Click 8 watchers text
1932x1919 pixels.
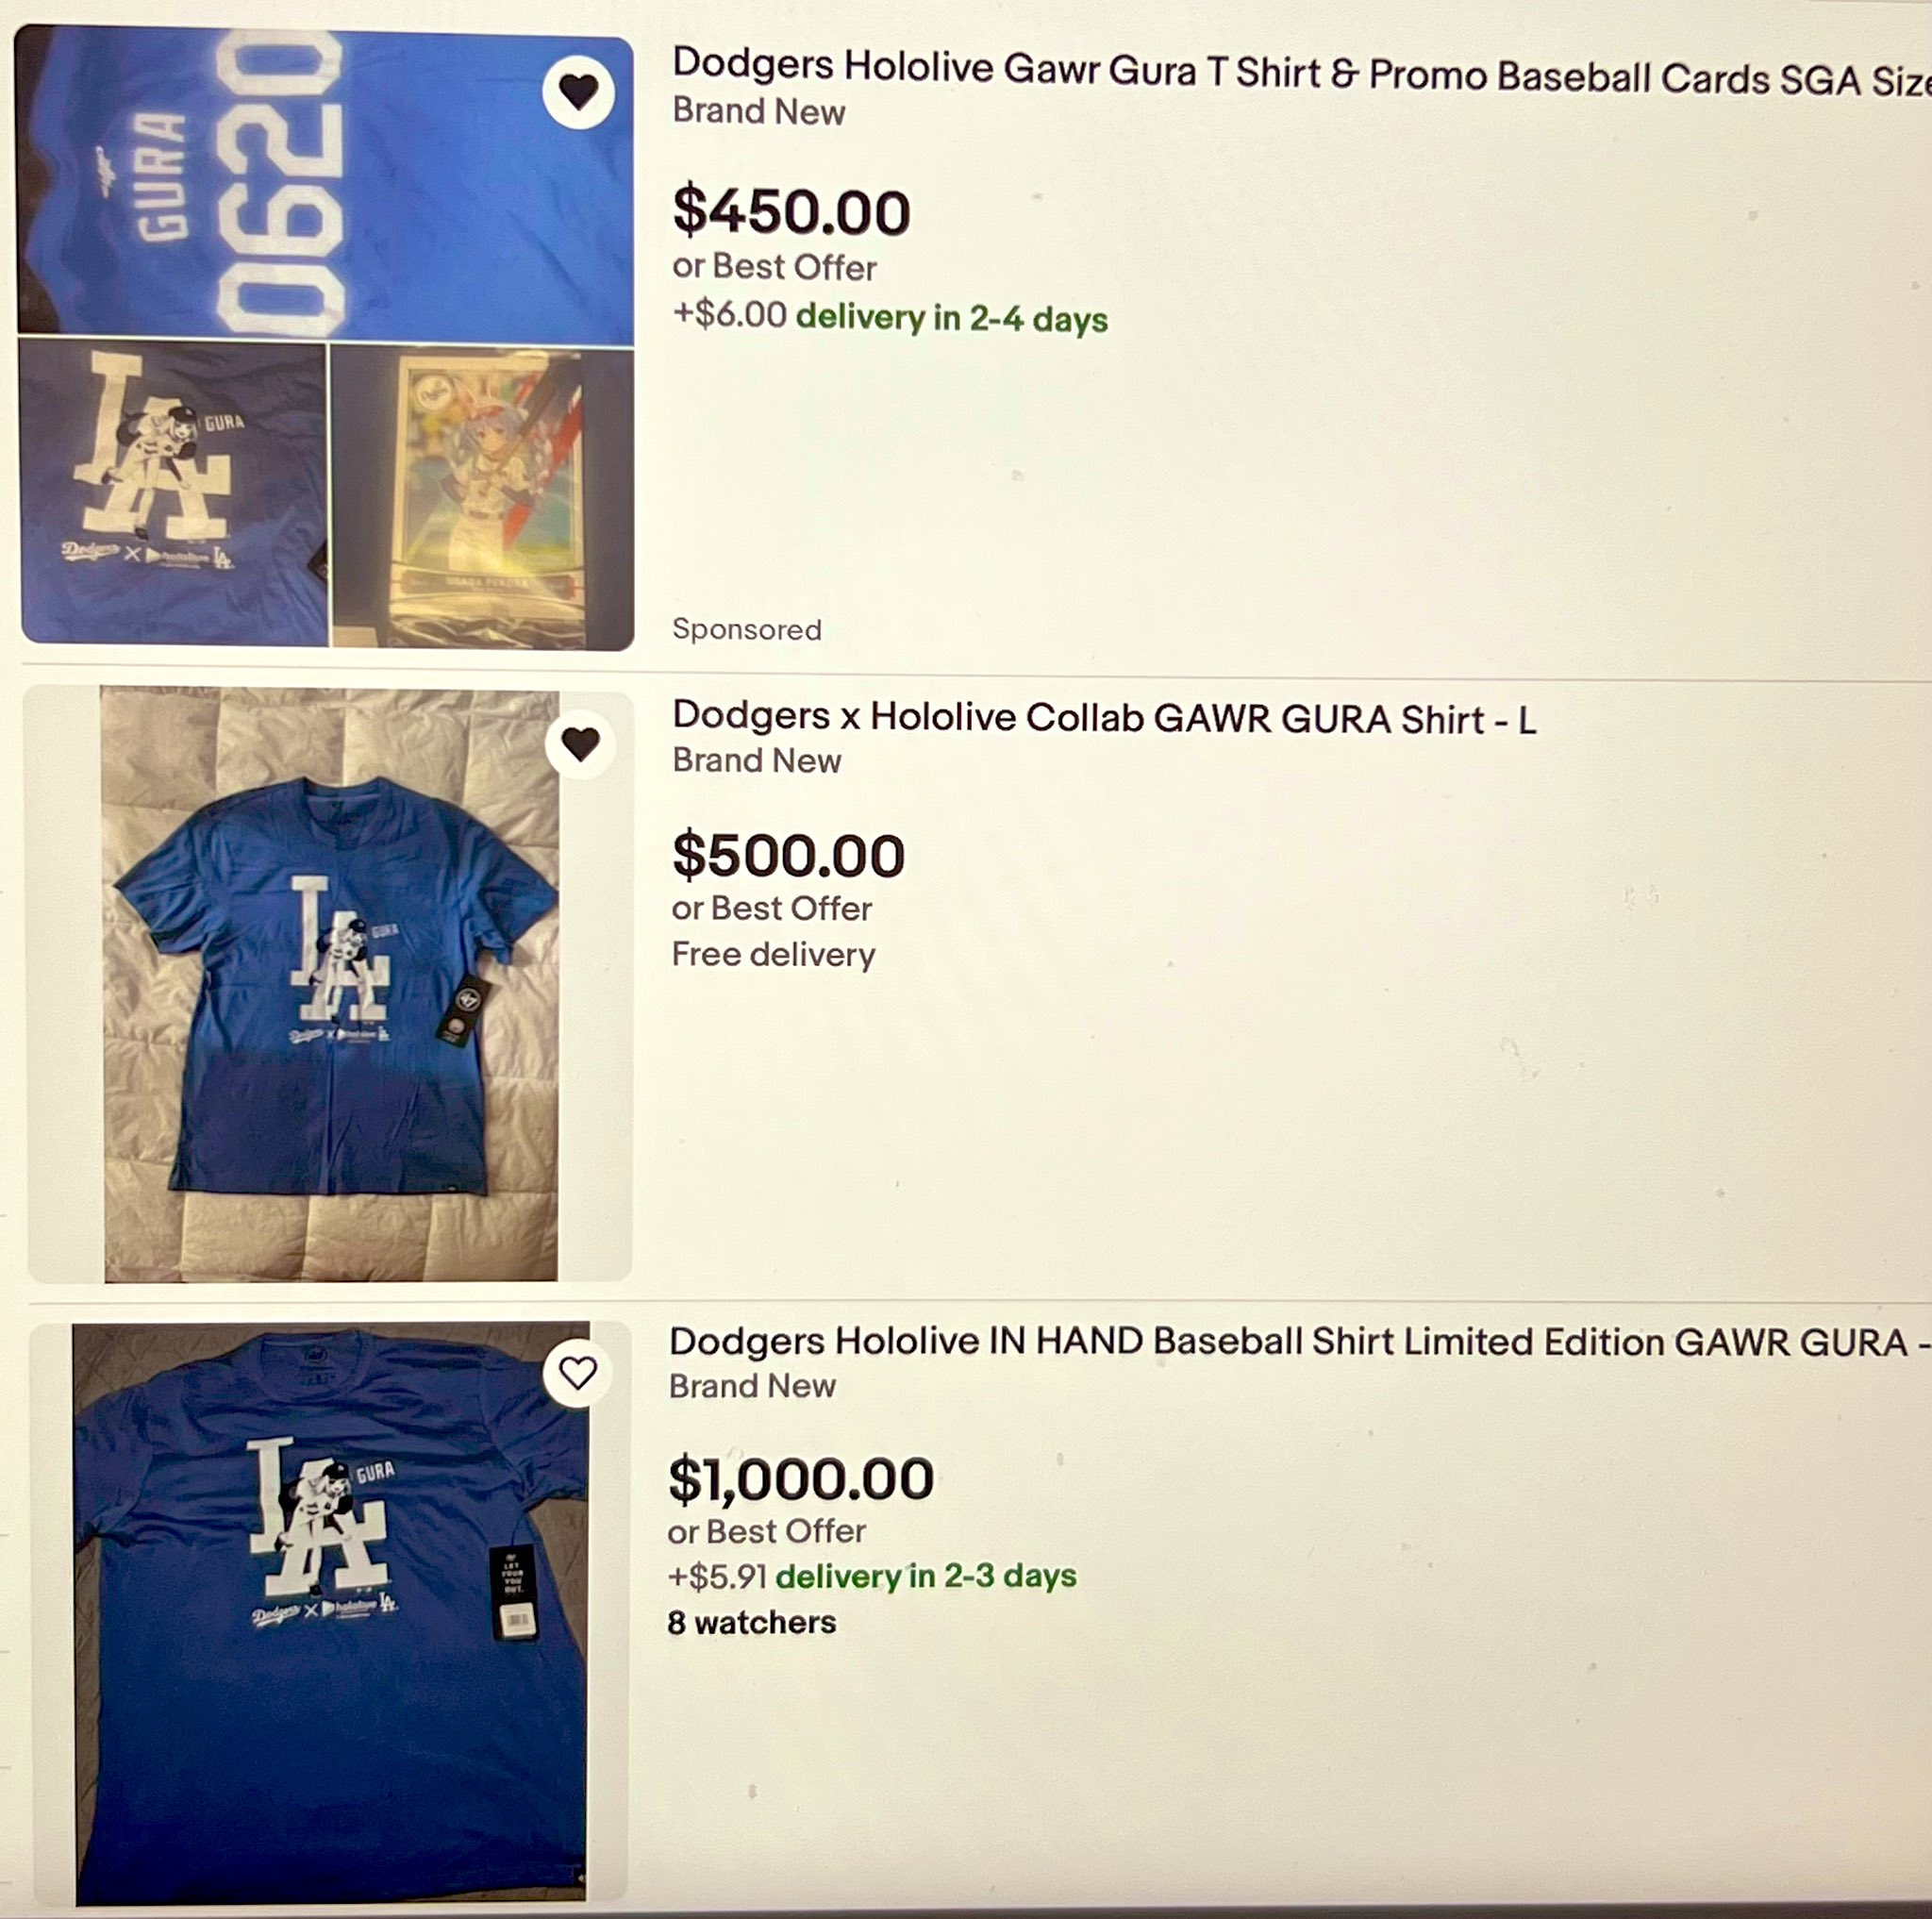point(751,1622)
